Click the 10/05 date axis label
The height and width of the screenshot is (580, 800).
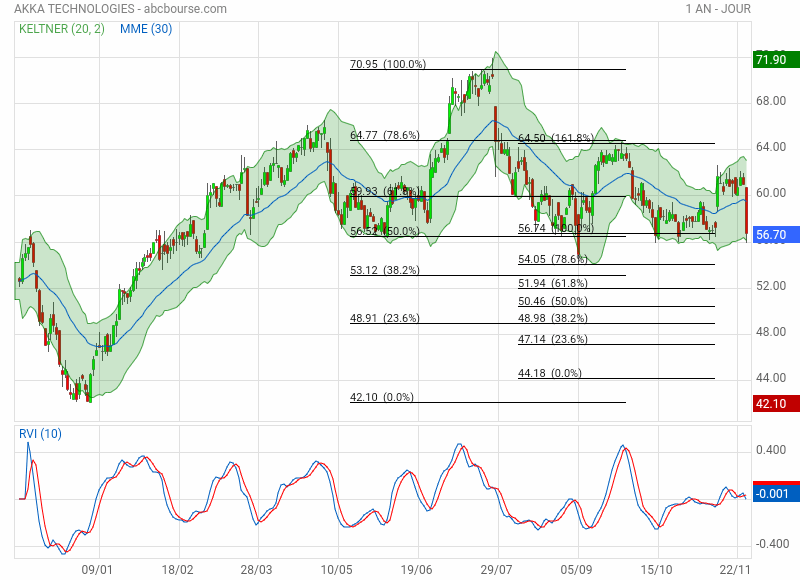(x=336, y=569)
